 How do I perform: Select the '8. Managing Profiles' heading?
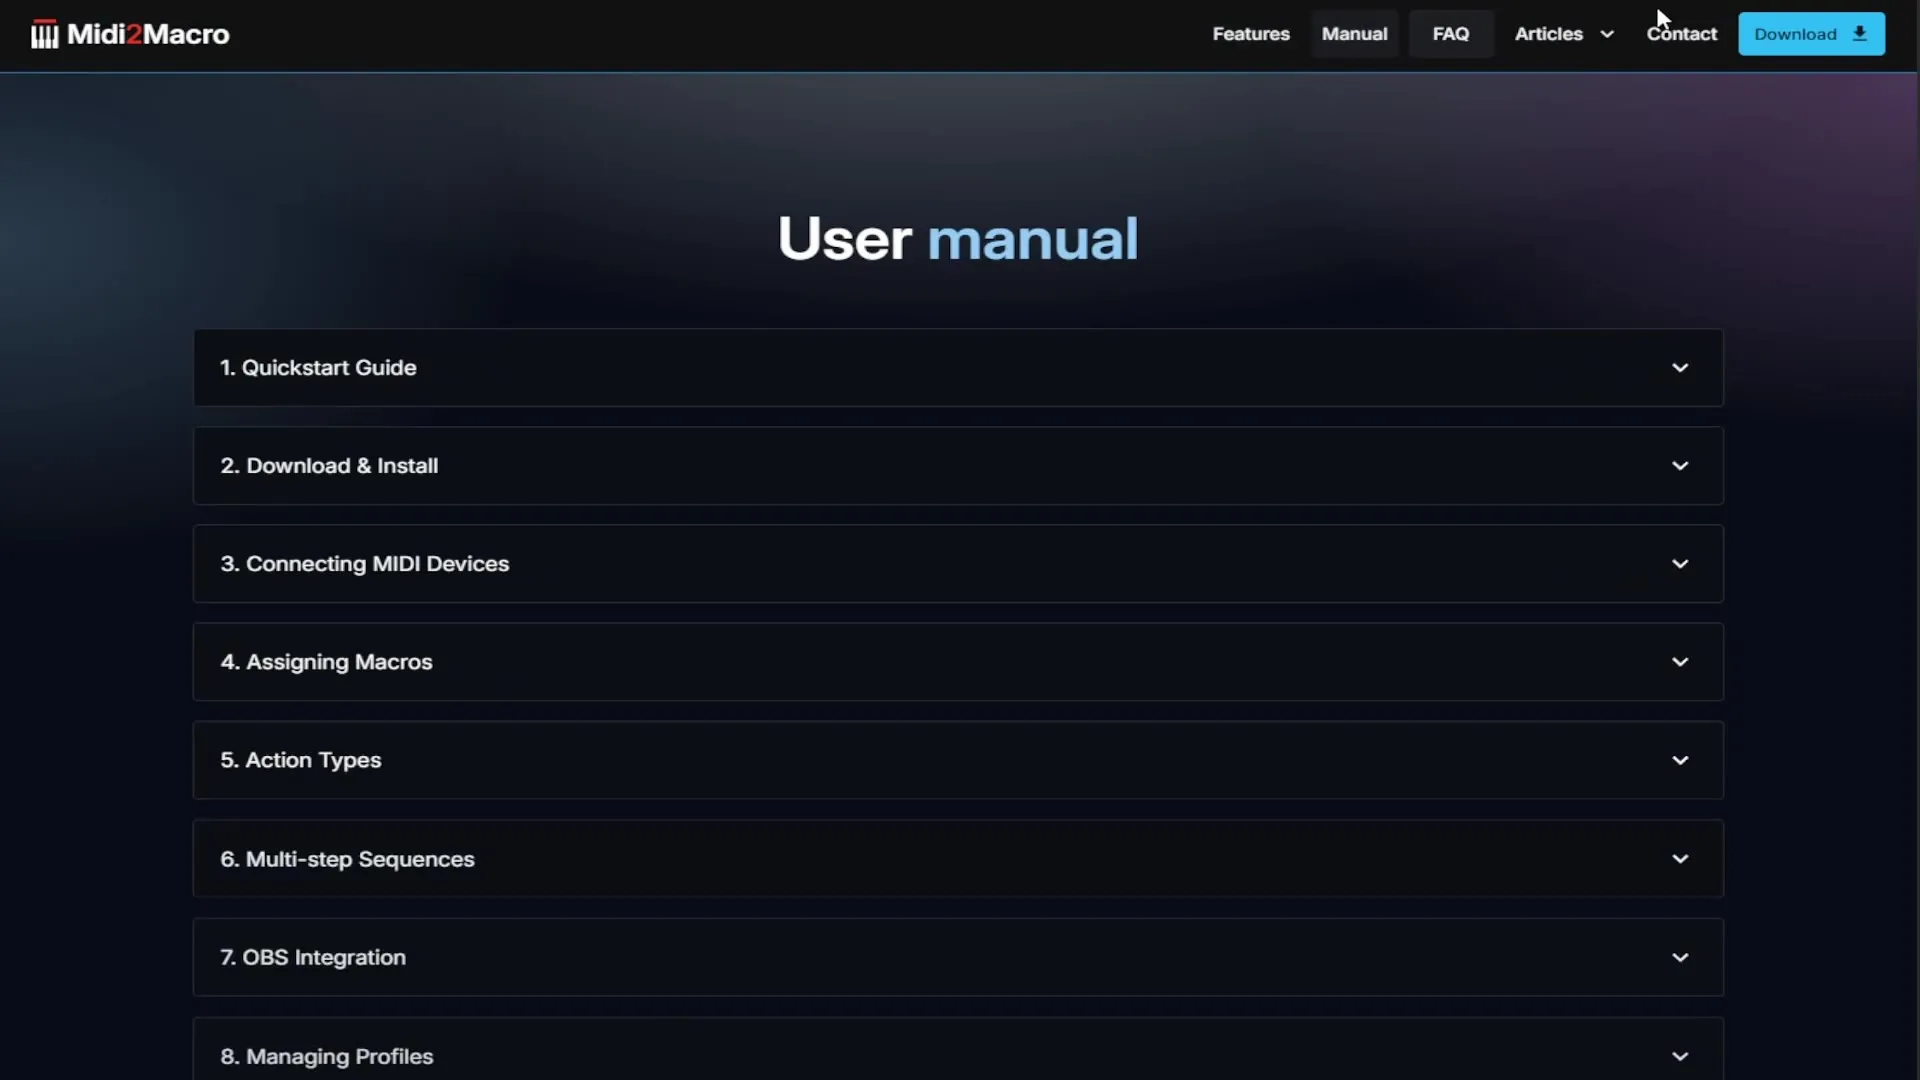327,1056
